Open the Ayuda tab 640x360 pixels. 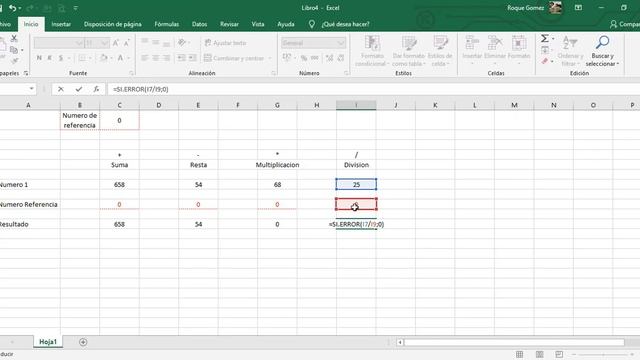pos(286,24)
